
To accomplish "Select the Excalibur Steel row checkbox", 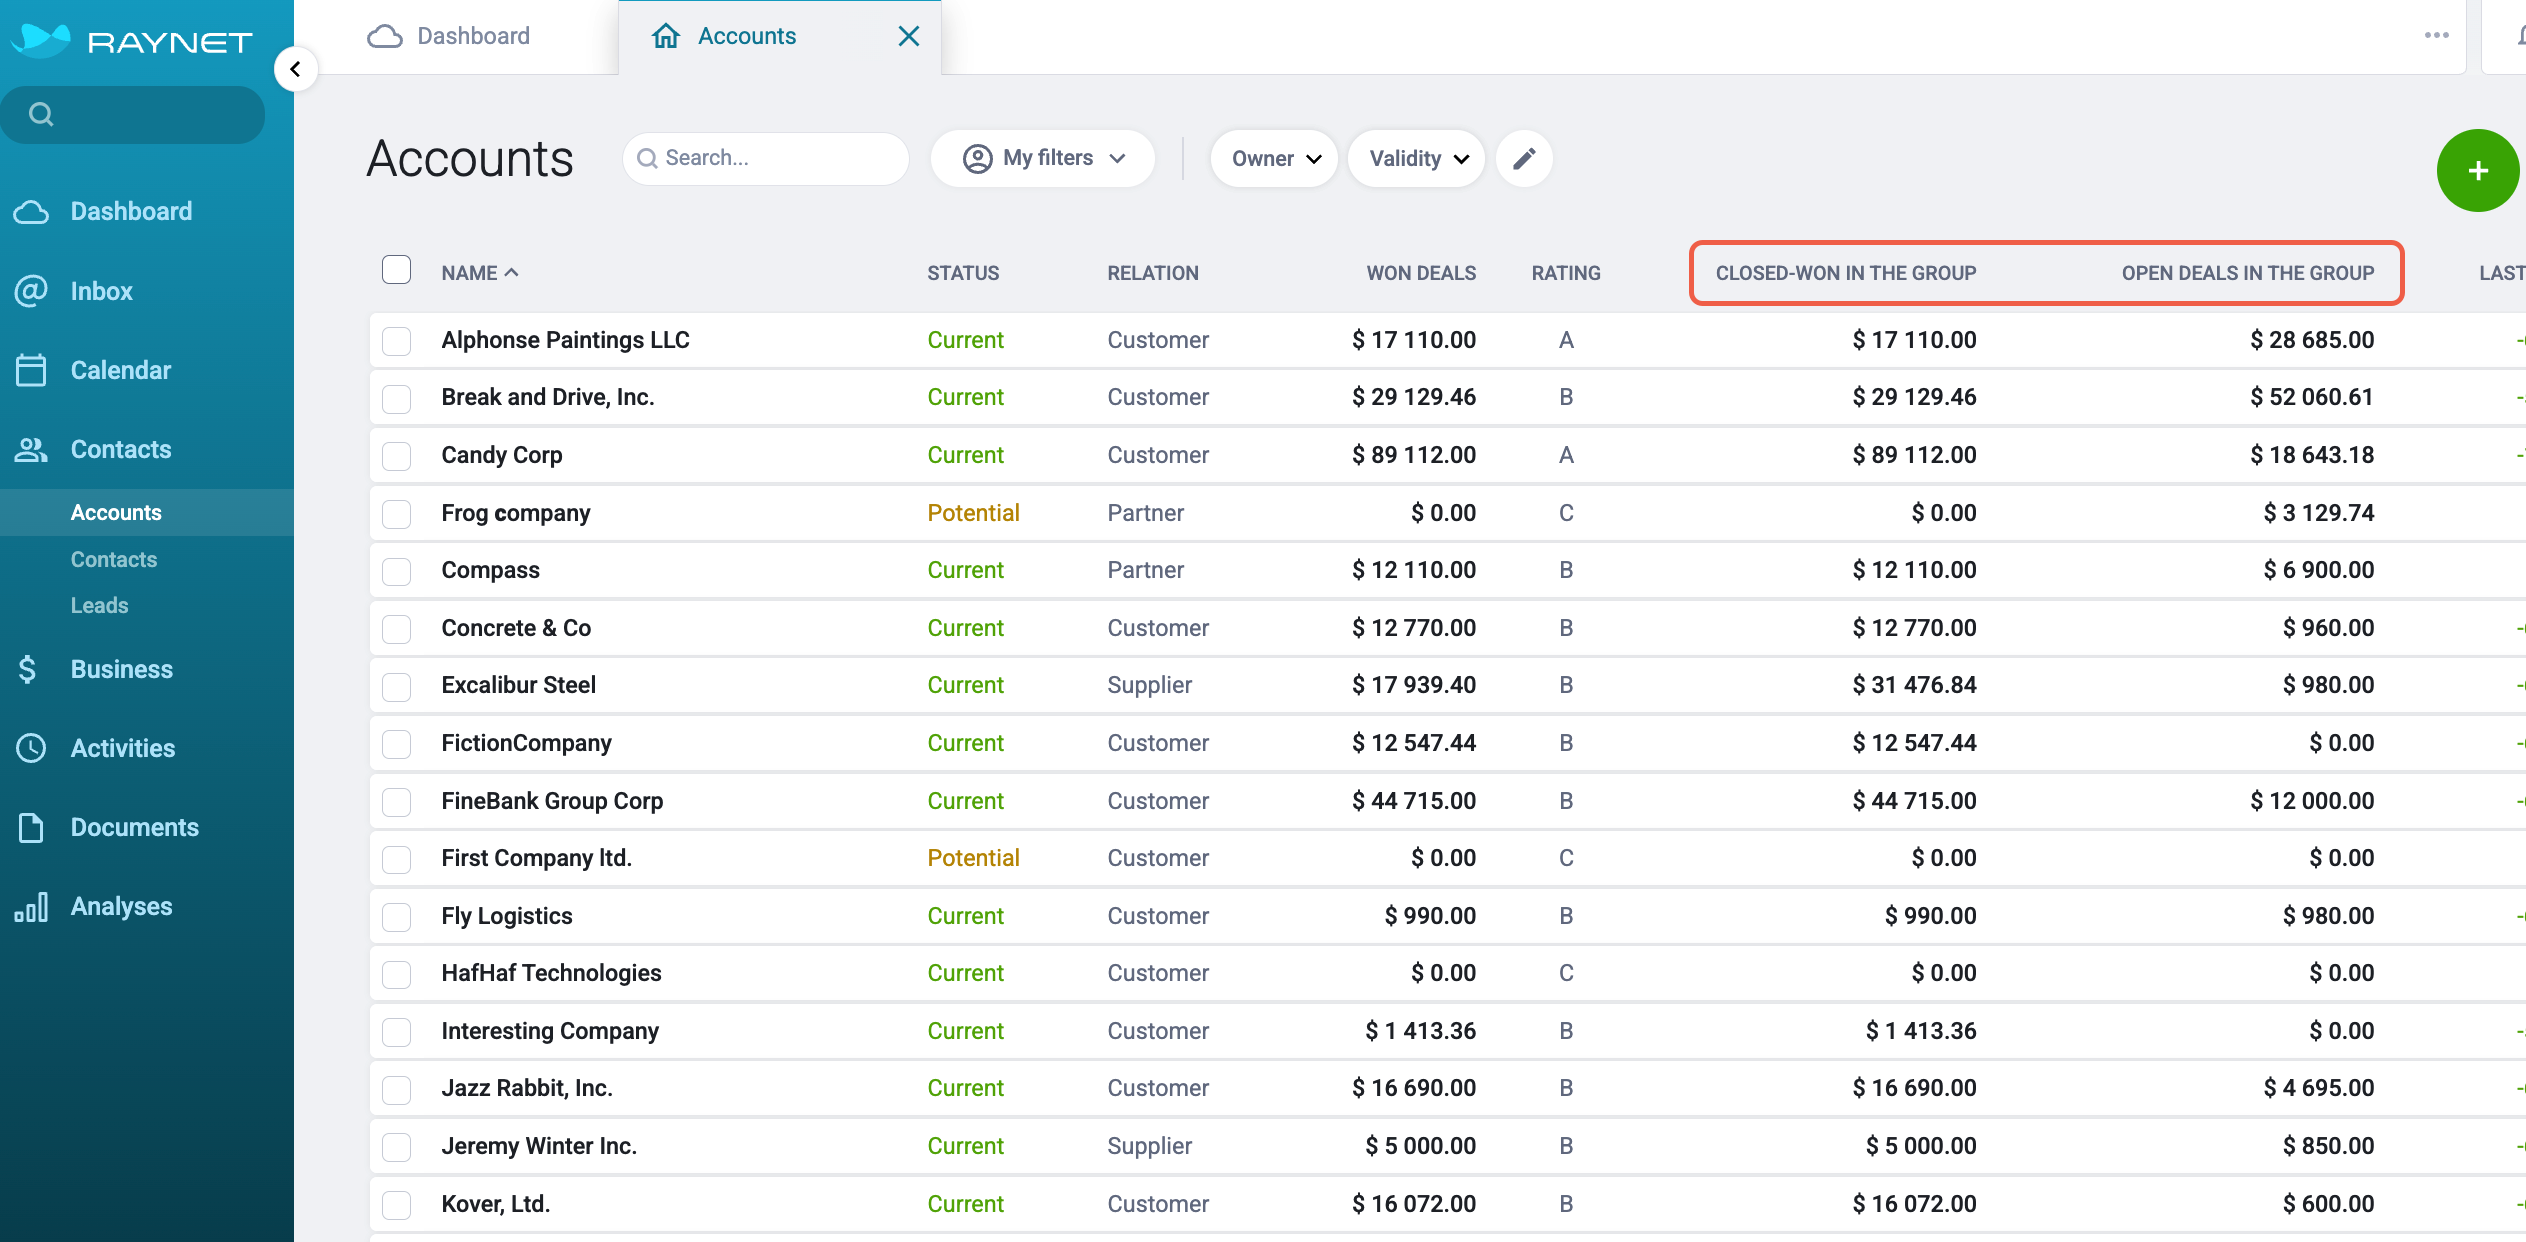I will 397,686.
